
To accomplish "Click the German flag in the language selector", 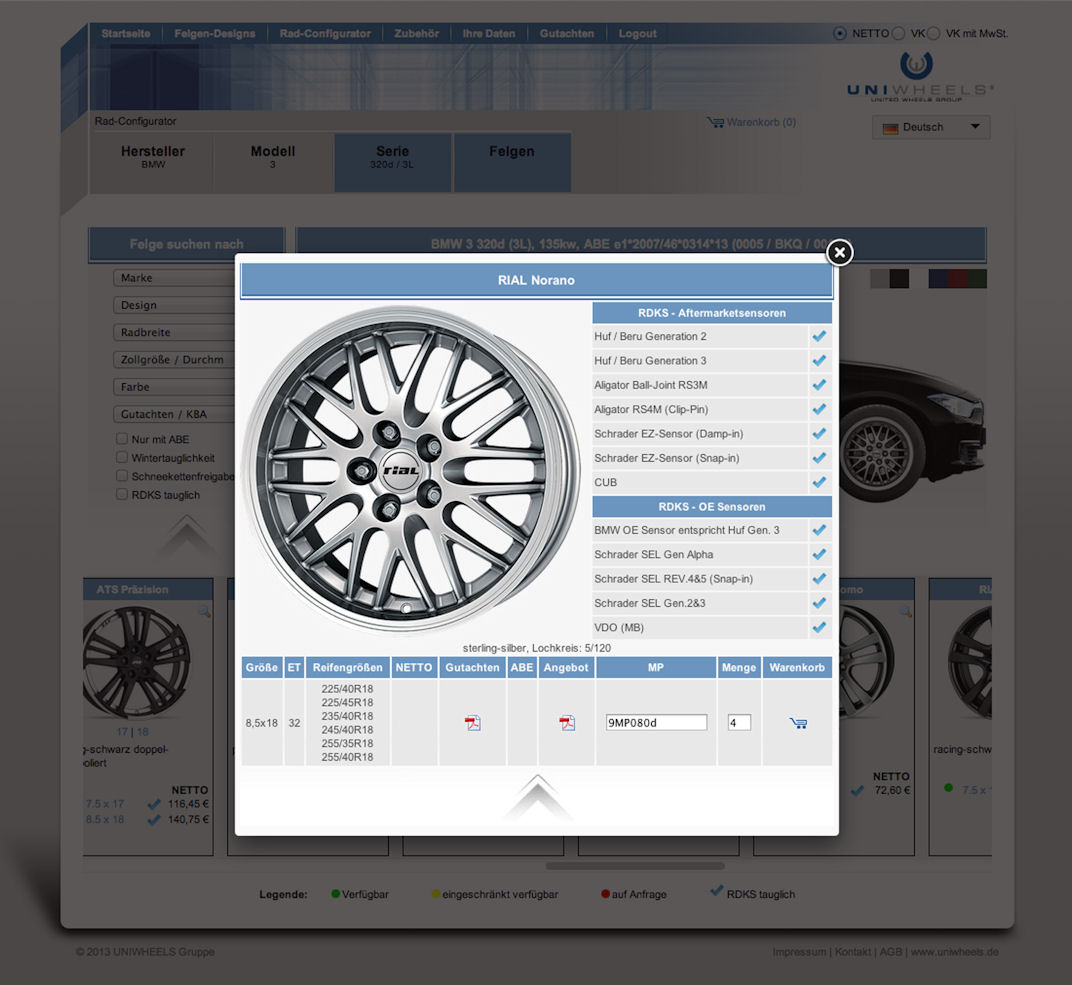I will (x=890, y=127).
